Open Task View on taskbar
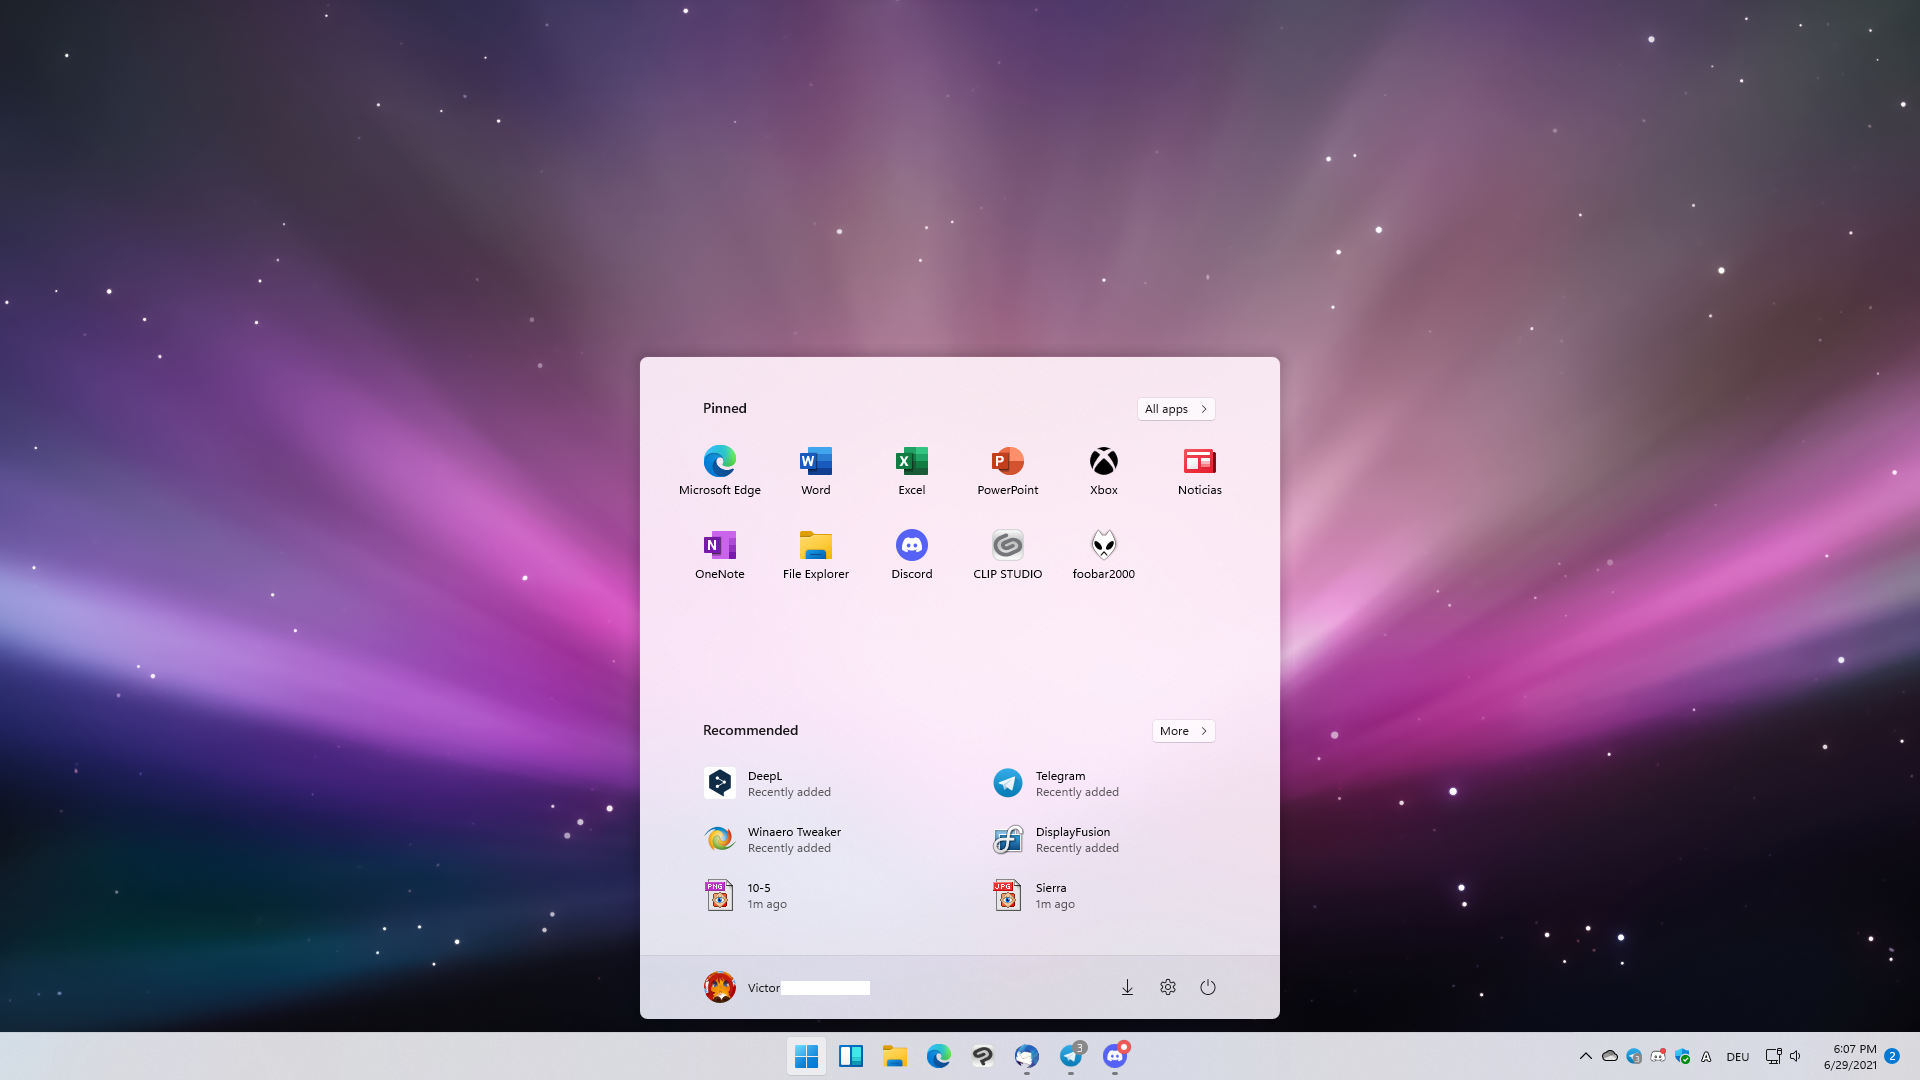This screenshot has width=1920, height=1080. click(x=849, y=1055)
